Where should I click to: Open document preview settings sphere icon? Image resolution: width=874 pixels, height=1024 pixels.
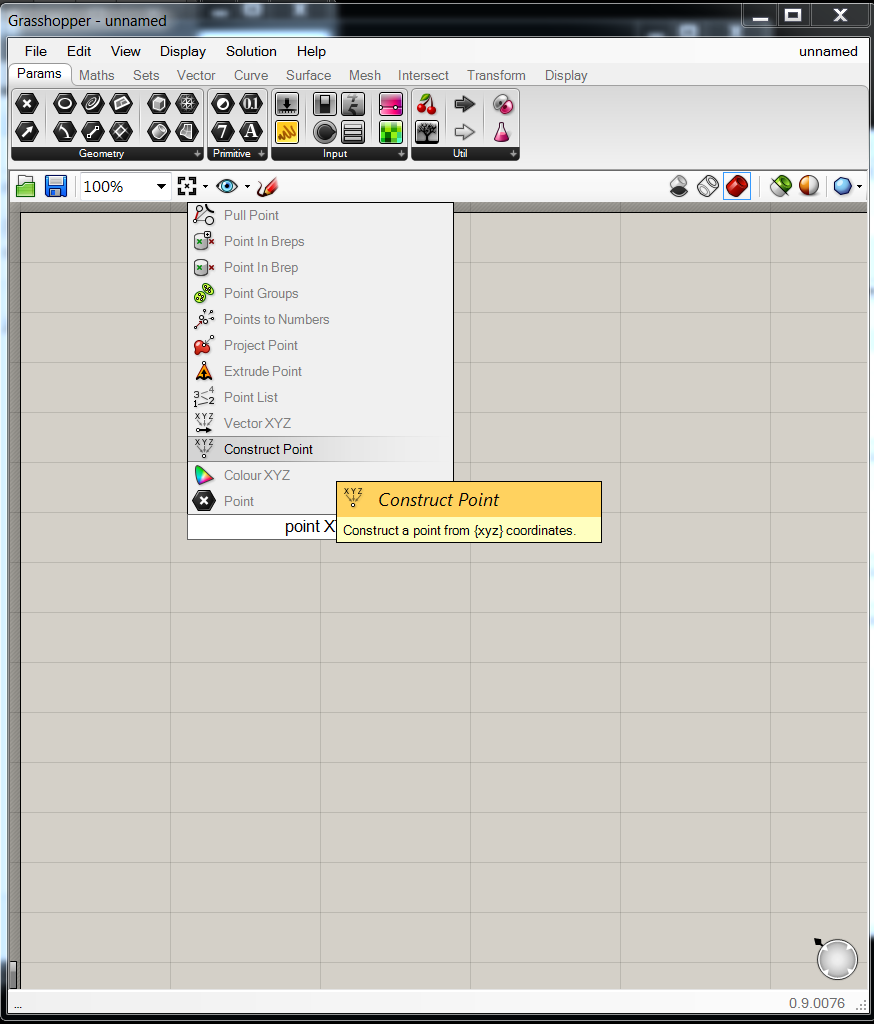809,187
